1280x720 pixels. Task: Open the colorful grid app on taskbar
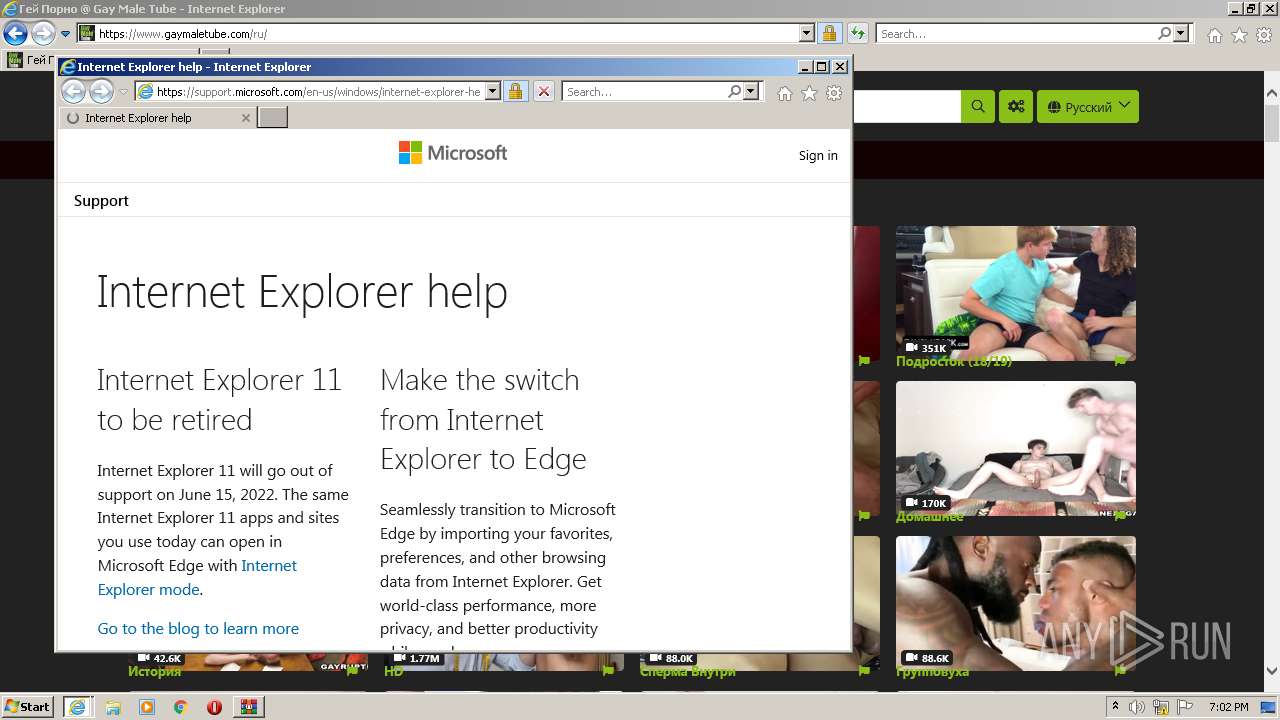click(248, 707)
